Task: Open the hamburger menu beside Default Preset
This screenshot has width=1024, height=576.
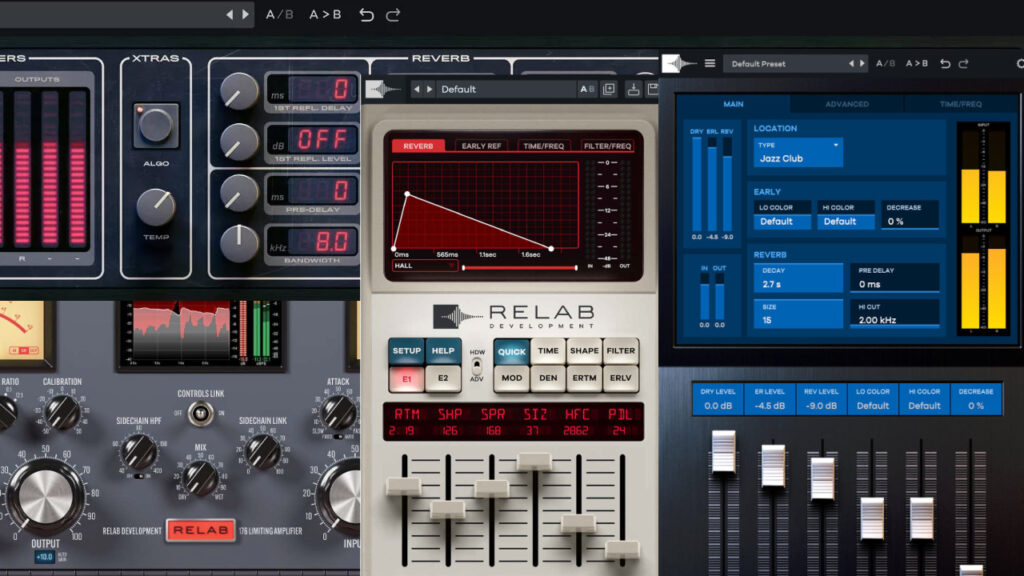Action: pyautogui.click(x=710, y=63)
